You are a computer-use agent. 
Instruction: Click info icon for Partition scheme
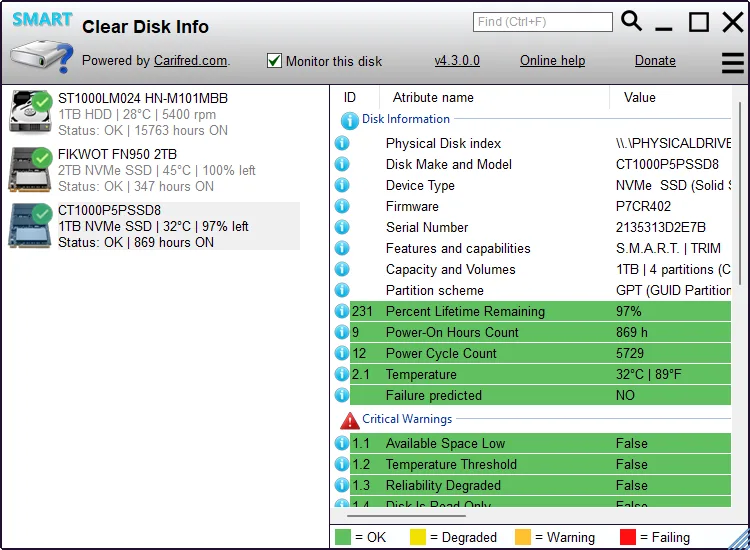coord(342,290)
